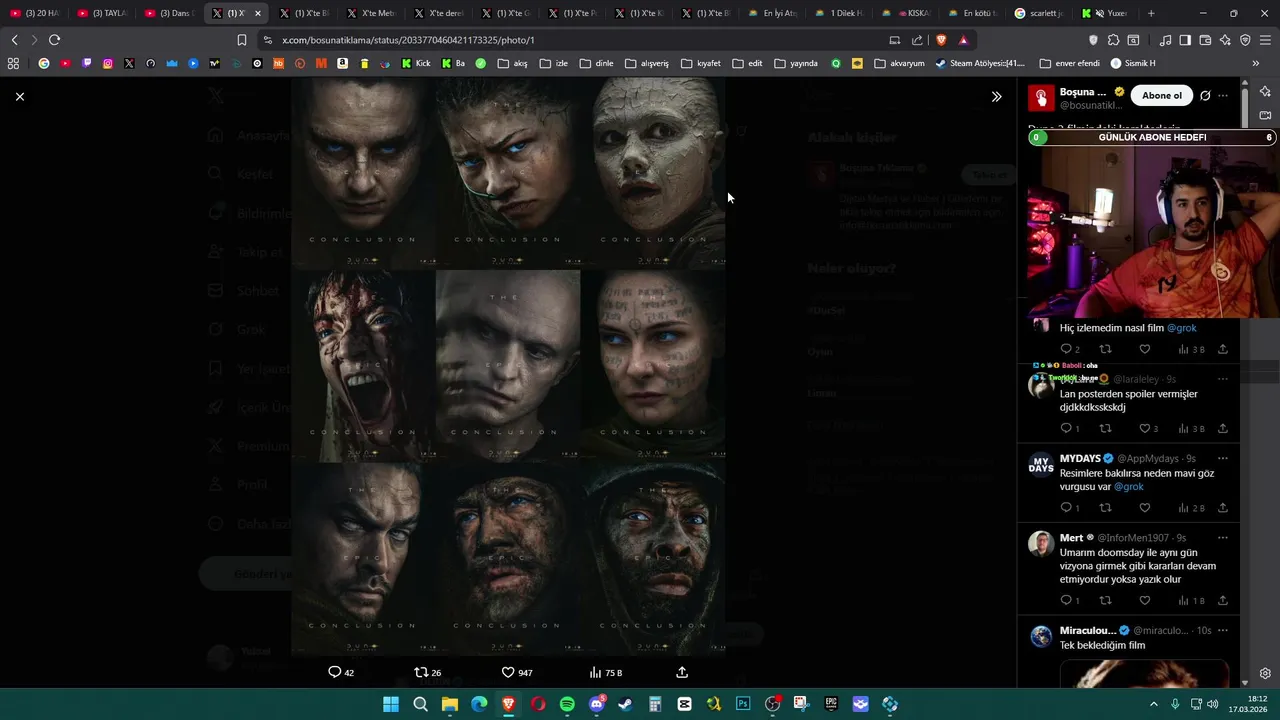The height and width of the screenshot is (720, 1280).
Task: Open more options on the Mert reply
Action: [1223, 538]
